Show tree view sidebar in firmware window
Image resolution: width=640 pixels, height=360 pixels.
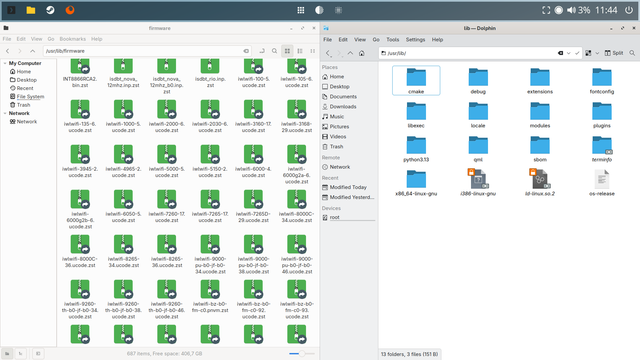(20, 353)
